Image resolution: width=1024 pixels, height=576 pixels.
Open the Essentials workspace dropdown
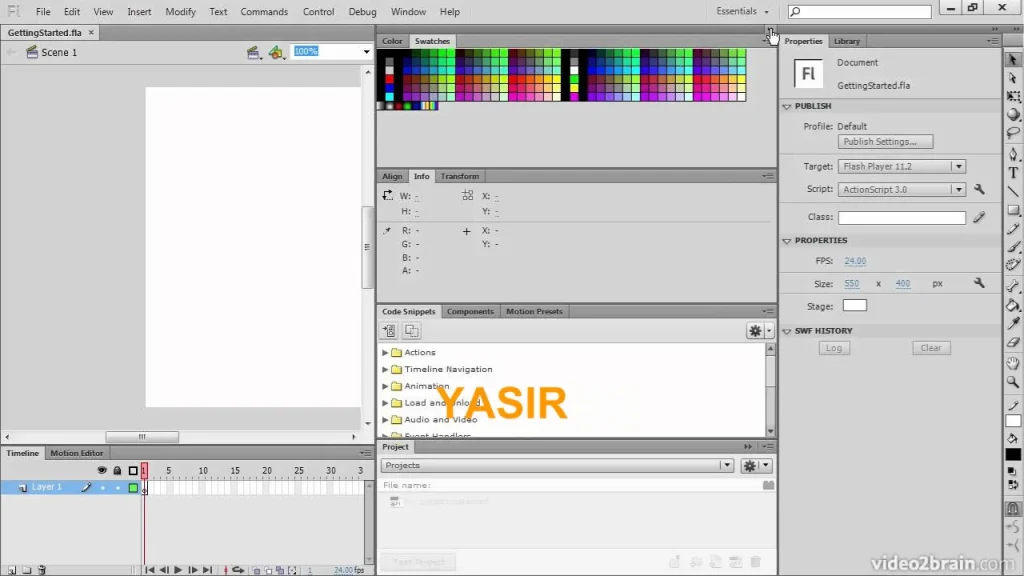743,11
